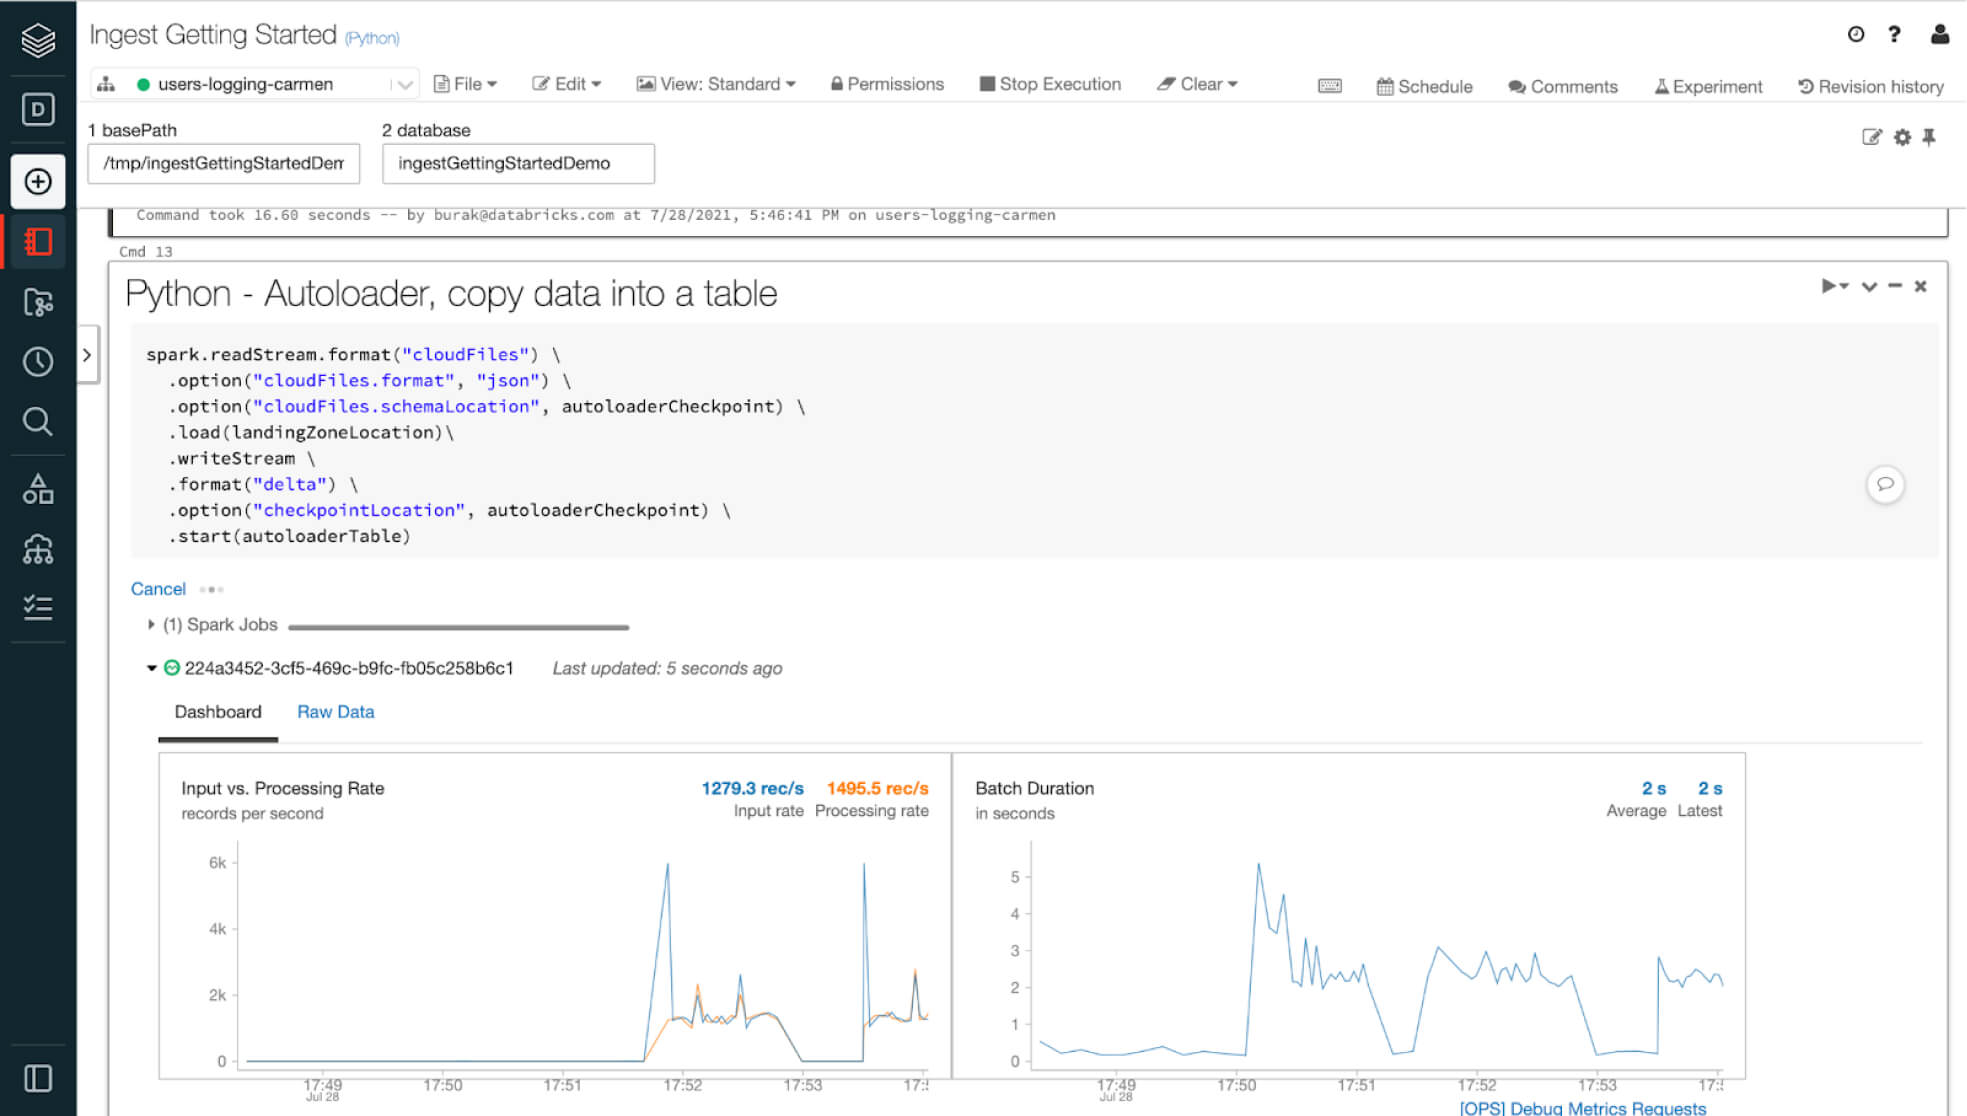Click the Spark Jobs progress bar
Viewport: 1967px width, 1116px height.
458,627
